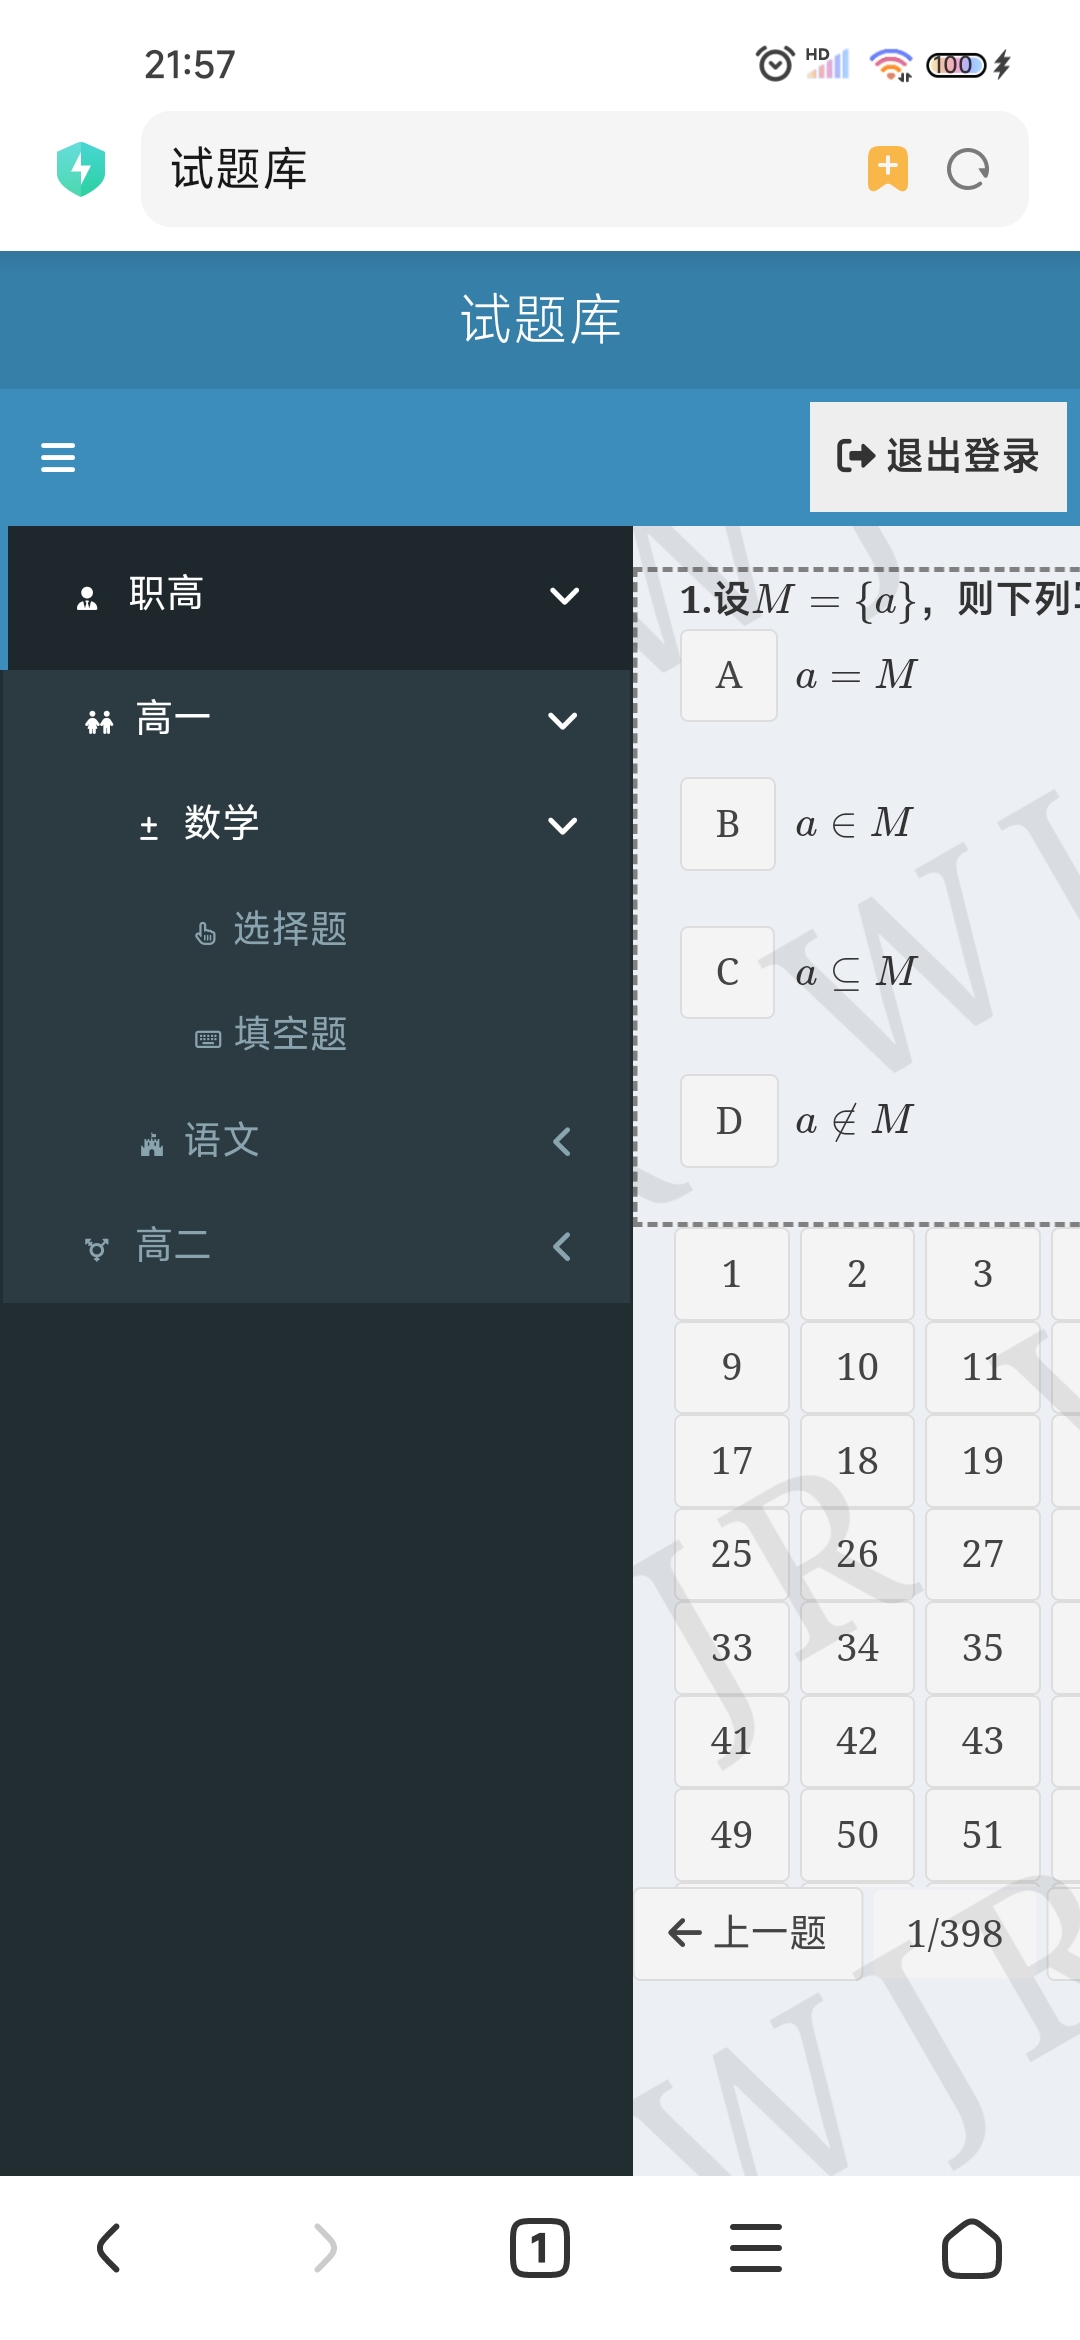
Task: Reload the page with the refresh icon
Action: 967,169
